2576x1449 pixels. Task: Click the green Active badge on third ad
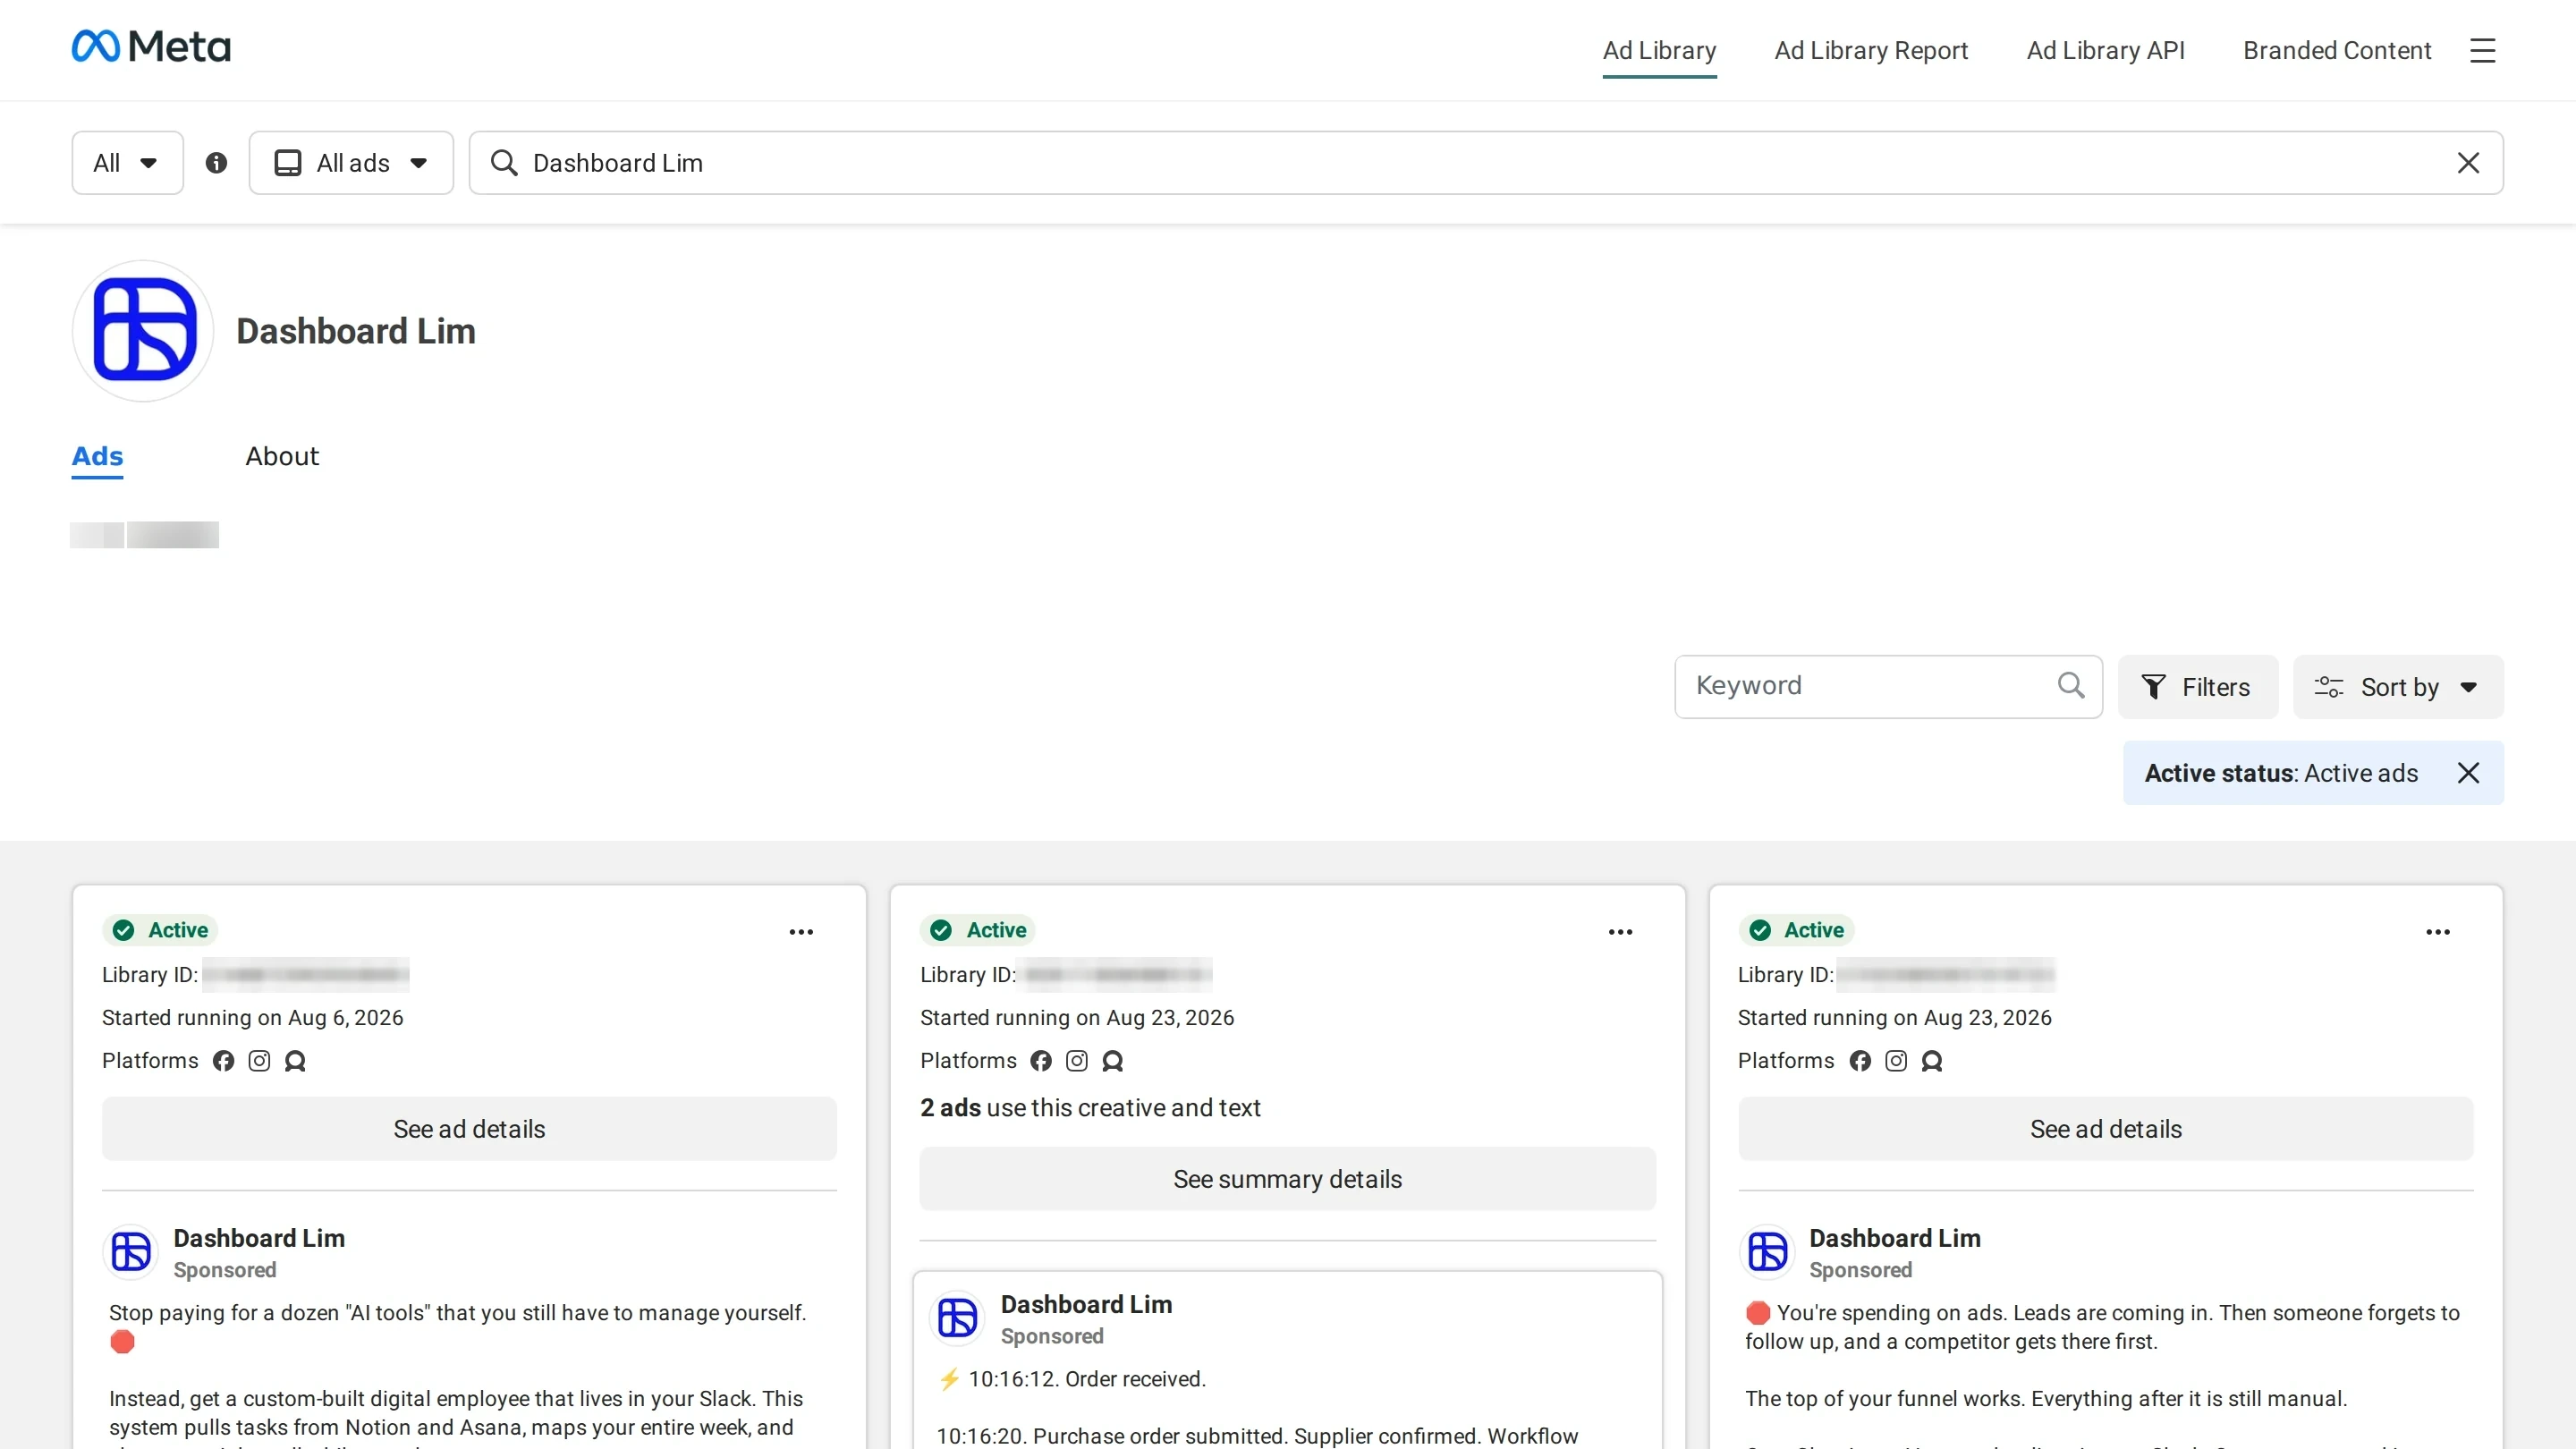coord(1796,931)
